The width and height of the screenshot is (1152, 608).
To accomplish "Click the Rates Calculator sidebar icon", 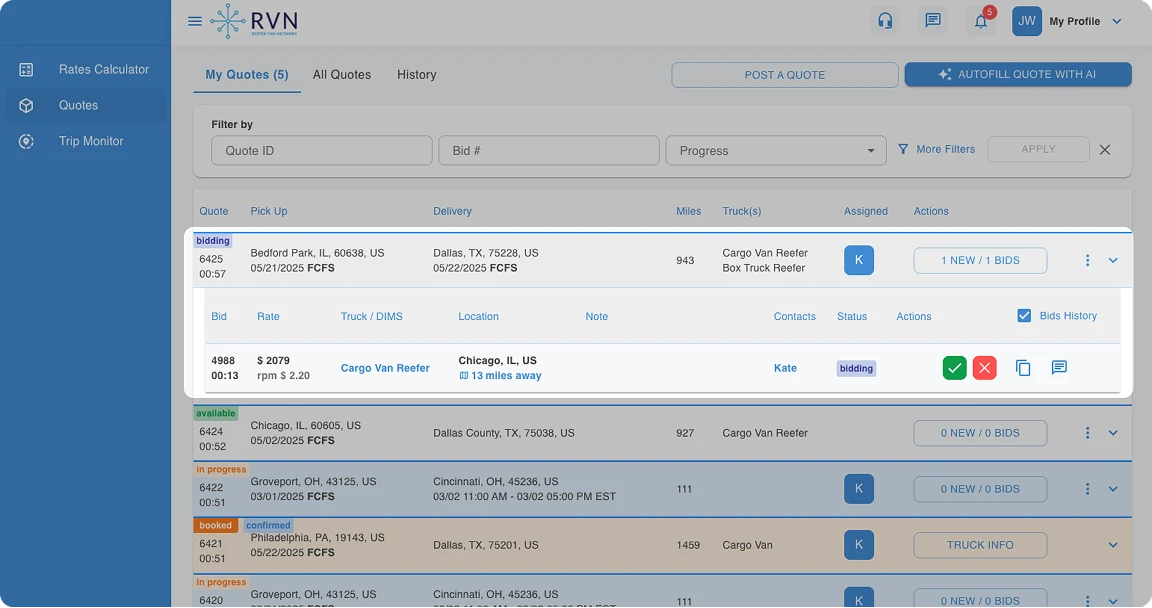I will [x=26, y=70].
